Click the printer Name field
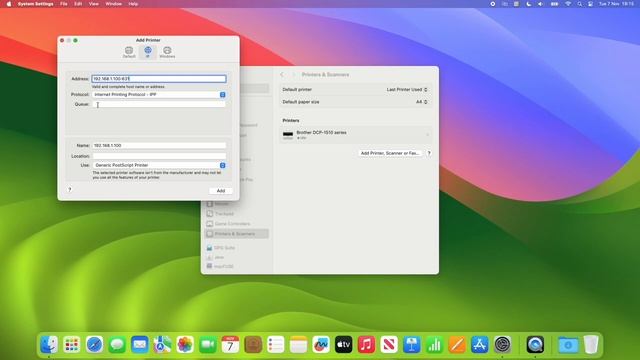Image resolution: width=640 pixels, height=360 pixels. pos(159,145)
